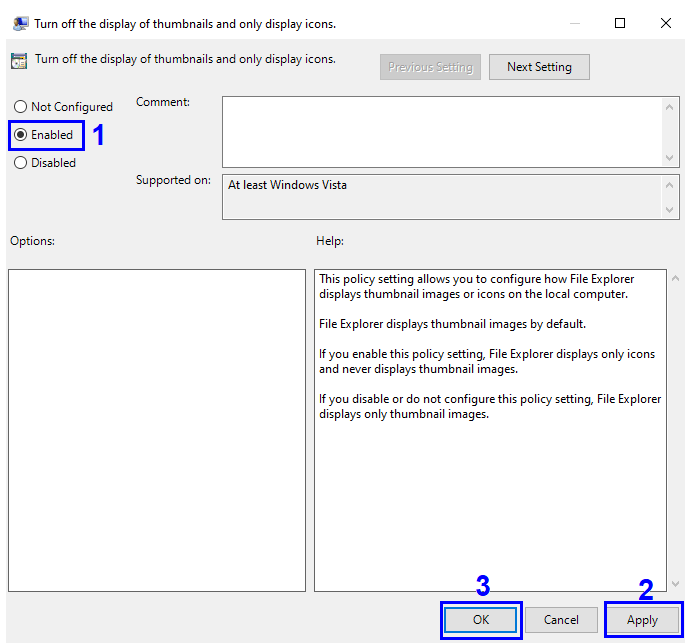Choose the Disabled radio button

point(45,163)
